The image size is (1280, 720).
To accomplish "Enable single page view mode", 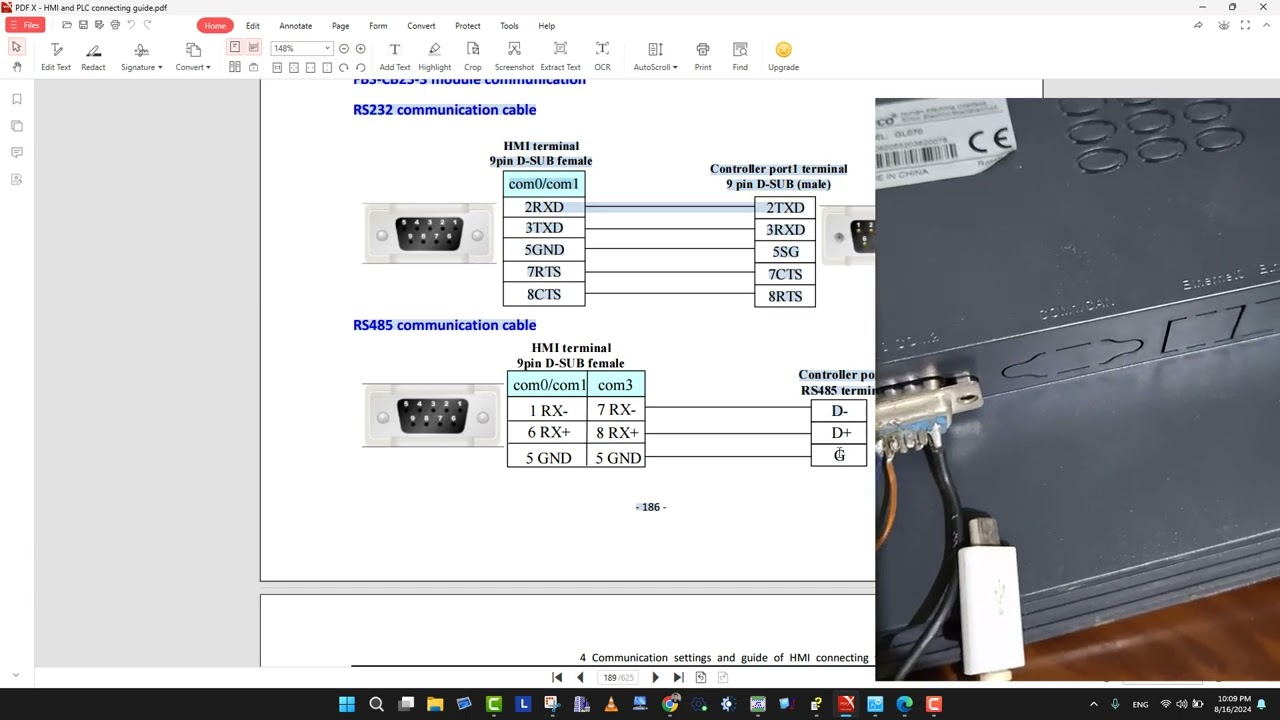I will (x=235, y=47).
